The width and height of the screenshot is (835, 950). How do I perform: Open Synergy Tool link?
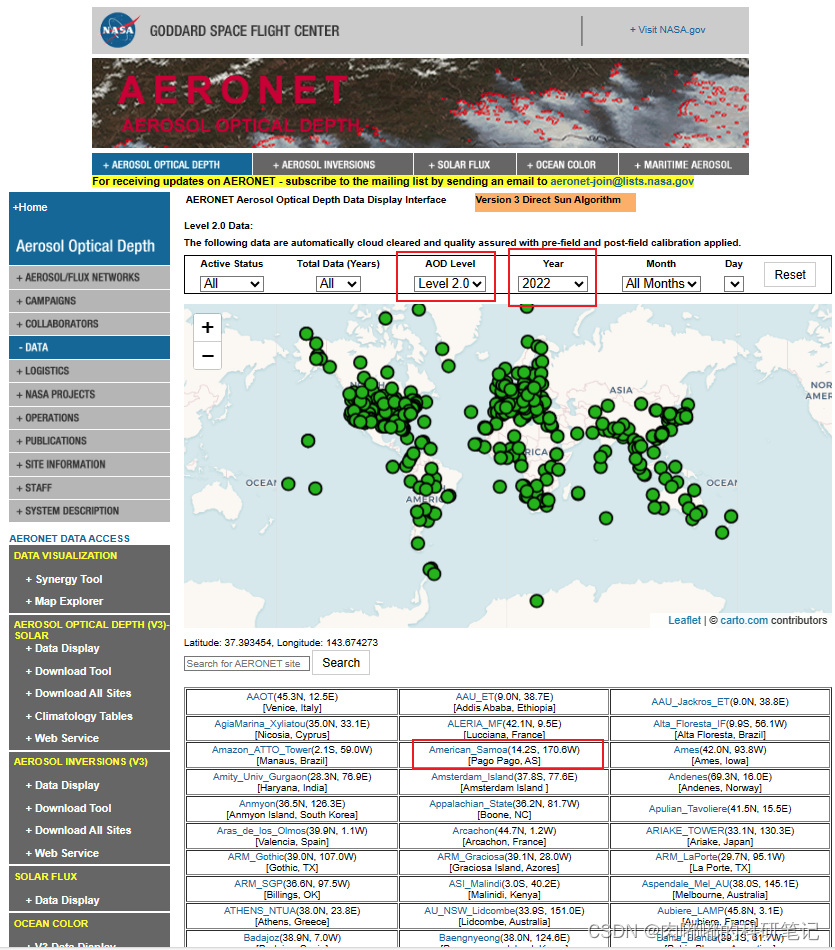(64, 579)
